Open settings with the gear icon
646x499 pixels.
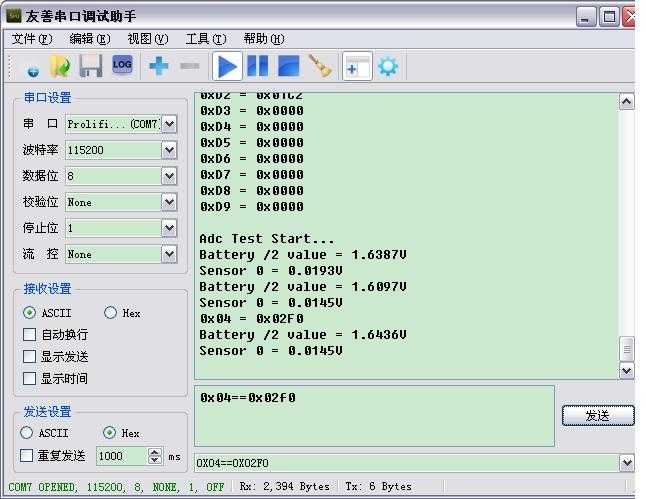pos(388,66)
